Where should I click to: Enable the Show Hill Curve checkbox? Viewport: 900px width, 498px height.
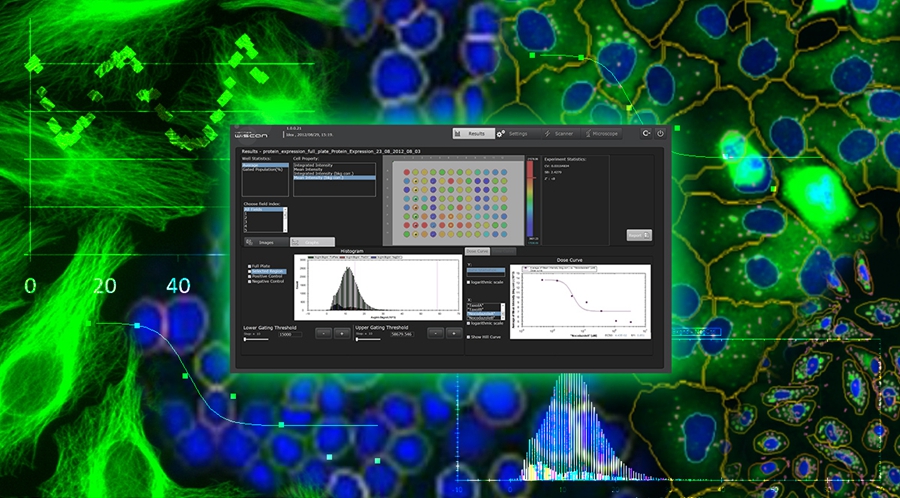[x=469, y=337]
